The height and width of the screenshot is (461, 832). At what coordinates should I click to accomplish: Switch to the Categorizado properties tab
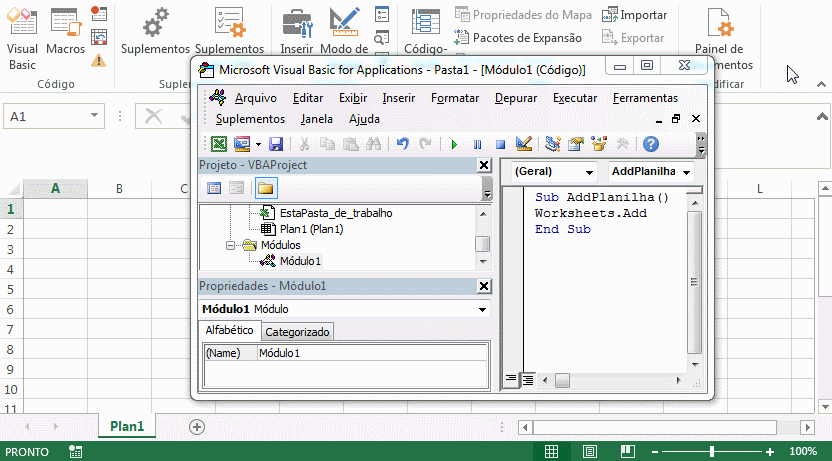pos(298,332)
